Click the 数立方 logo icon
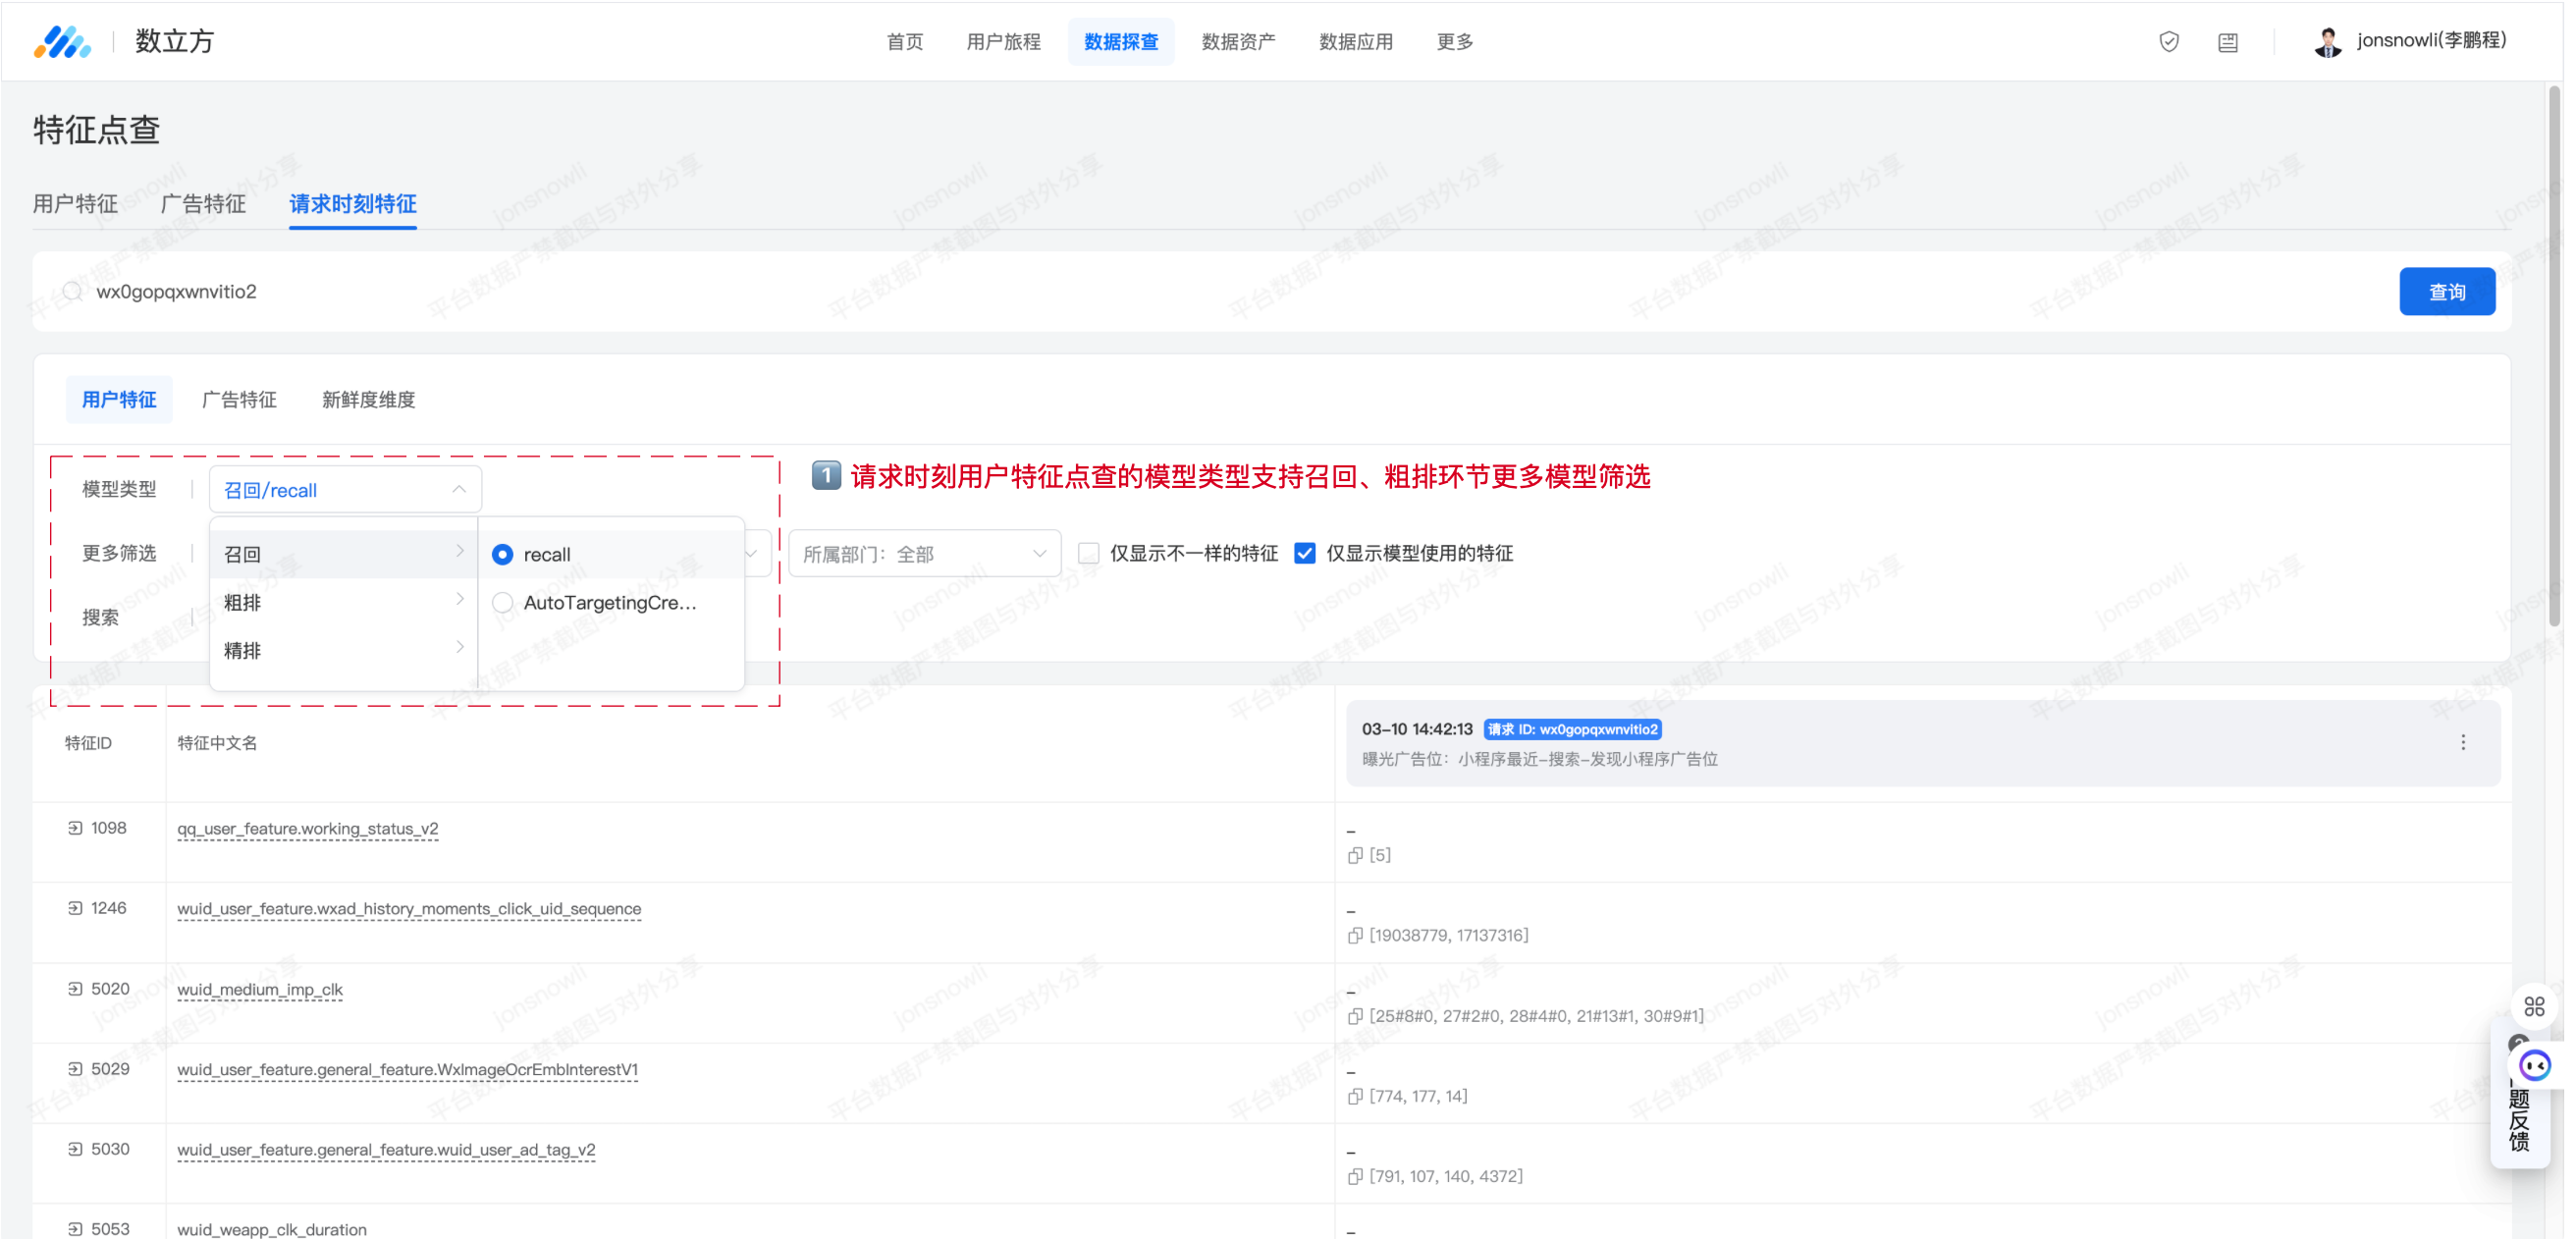The height and width of the screenshot is (1239, 2576). [x=62, y=42]
